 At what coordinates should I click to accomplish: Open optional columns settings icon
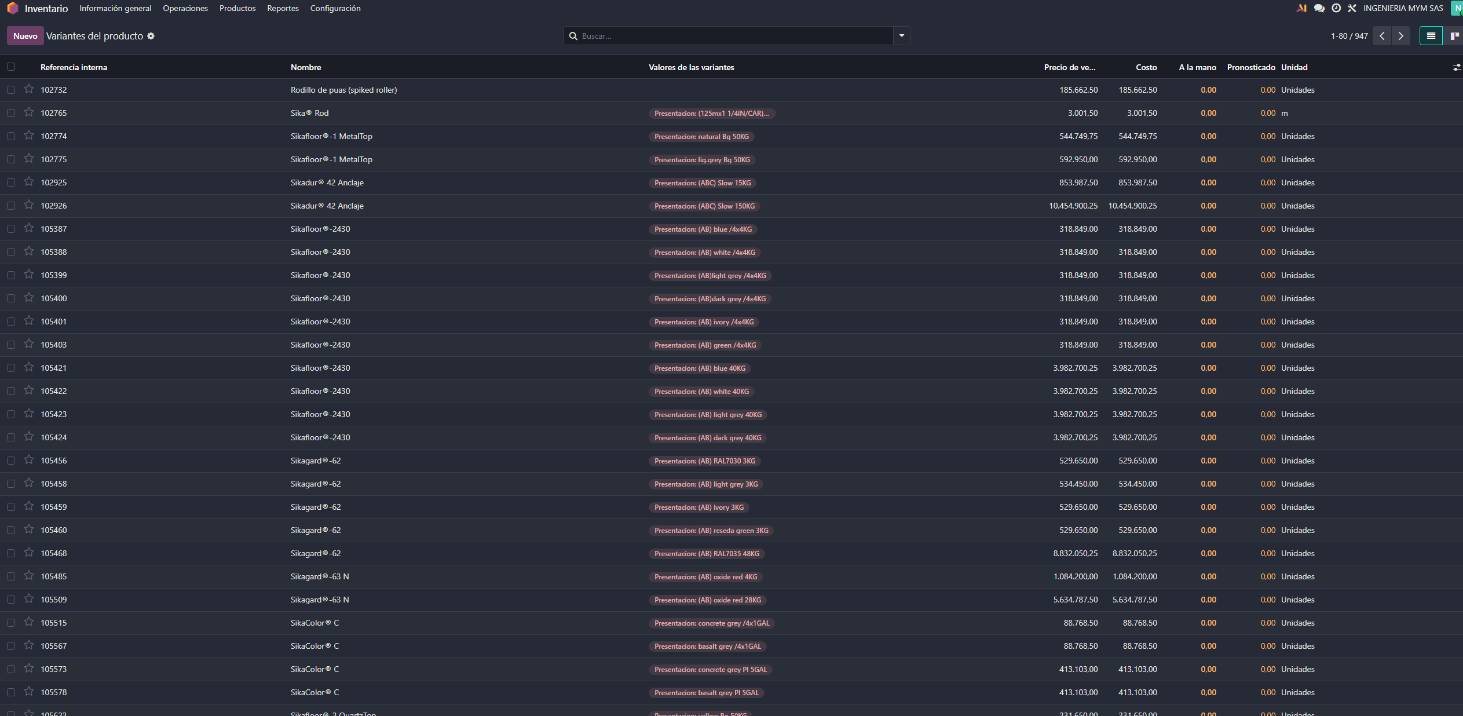(x=1456, y=67)
